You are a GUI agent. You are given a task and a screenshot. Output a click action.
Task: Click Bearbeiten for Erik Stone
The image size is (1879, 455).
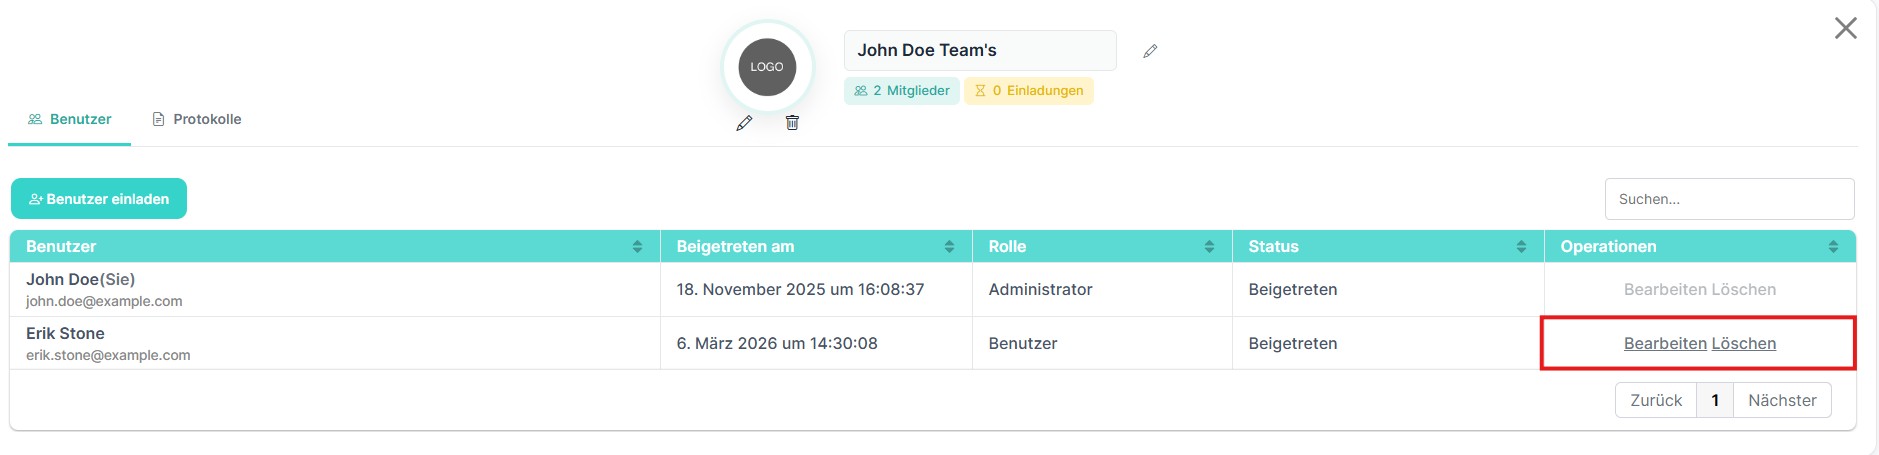coord(1665,344)
